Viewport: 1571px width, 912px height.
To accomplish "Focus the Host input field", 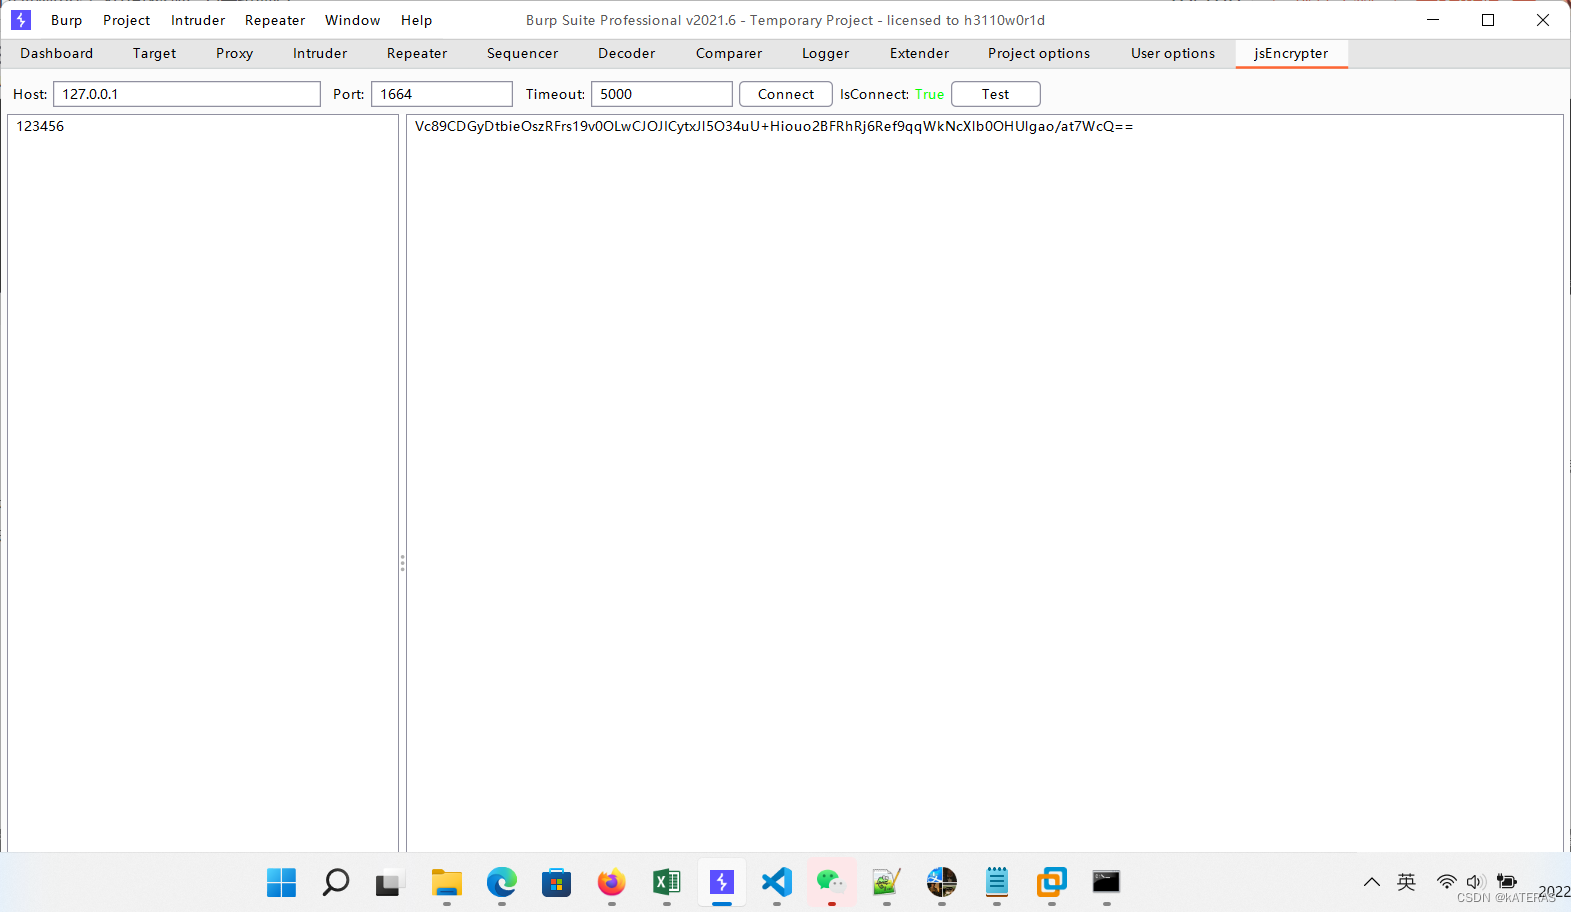I will [x=187, y=94].
